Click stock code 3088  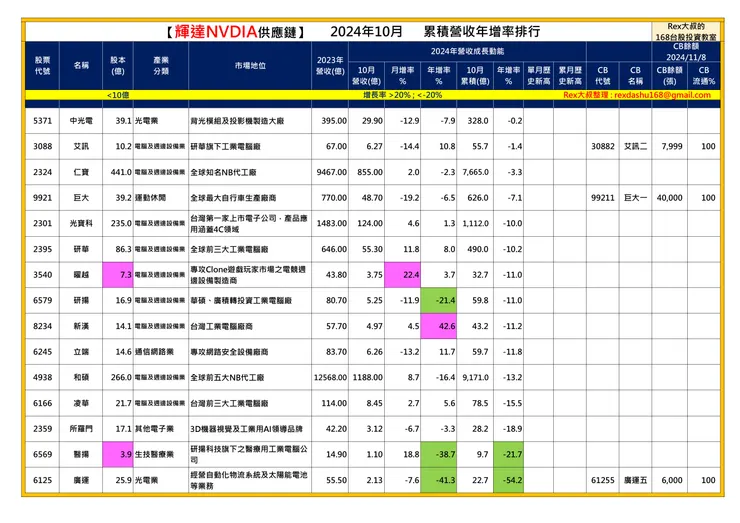[42, 146]
